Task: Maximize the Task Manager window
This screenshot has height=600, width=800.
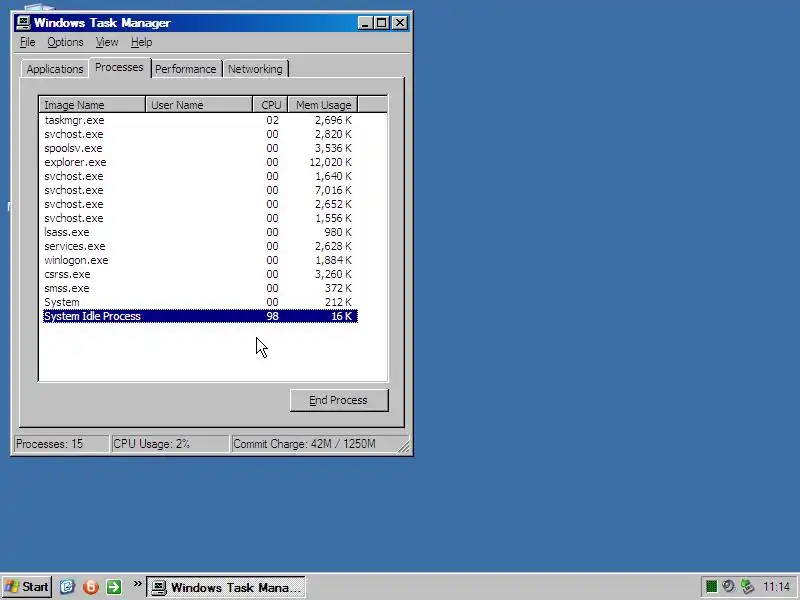Action: pyautogui.click(x=381, y=23)
